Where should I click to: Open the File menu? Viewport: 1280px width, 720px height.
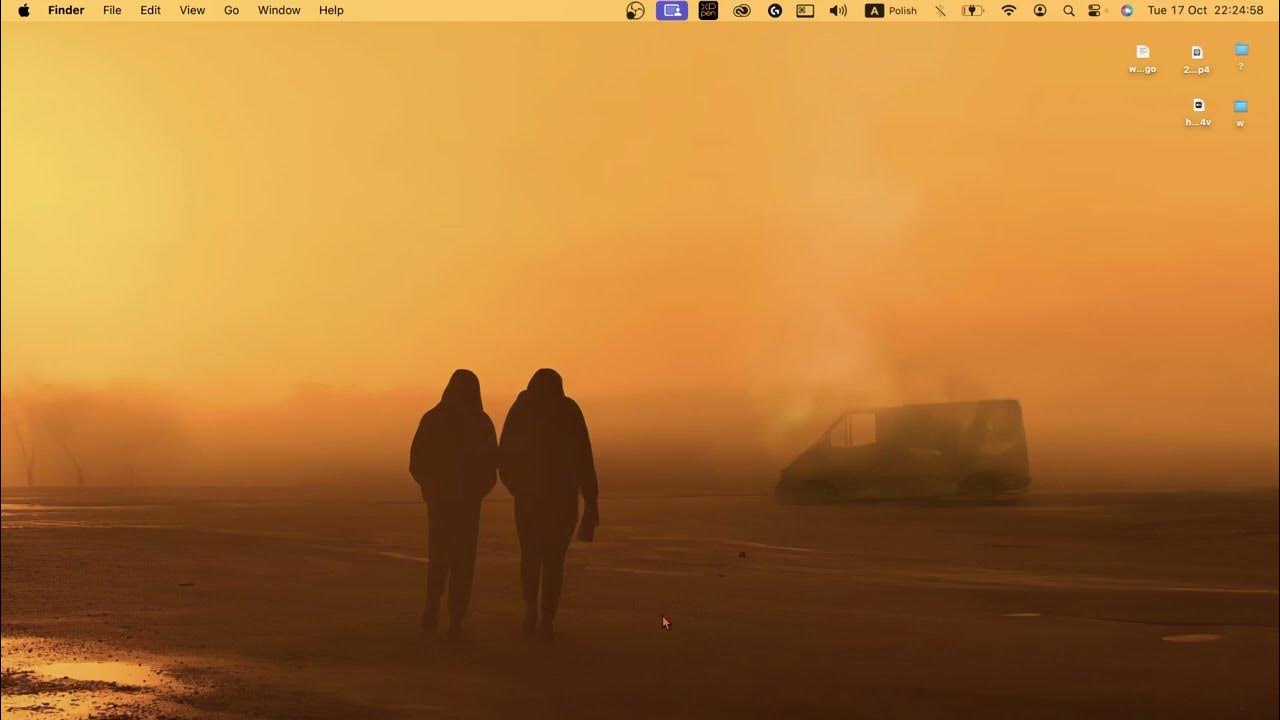pyautogui.click(x=112, y=11)
